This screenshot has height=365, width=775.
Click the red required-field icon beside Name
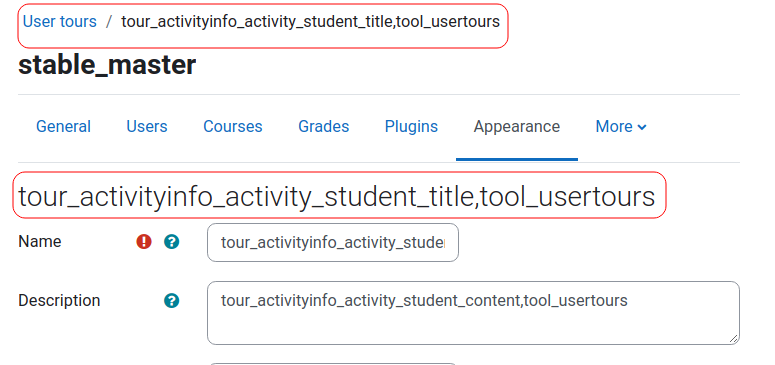click(x=144, y=242)
